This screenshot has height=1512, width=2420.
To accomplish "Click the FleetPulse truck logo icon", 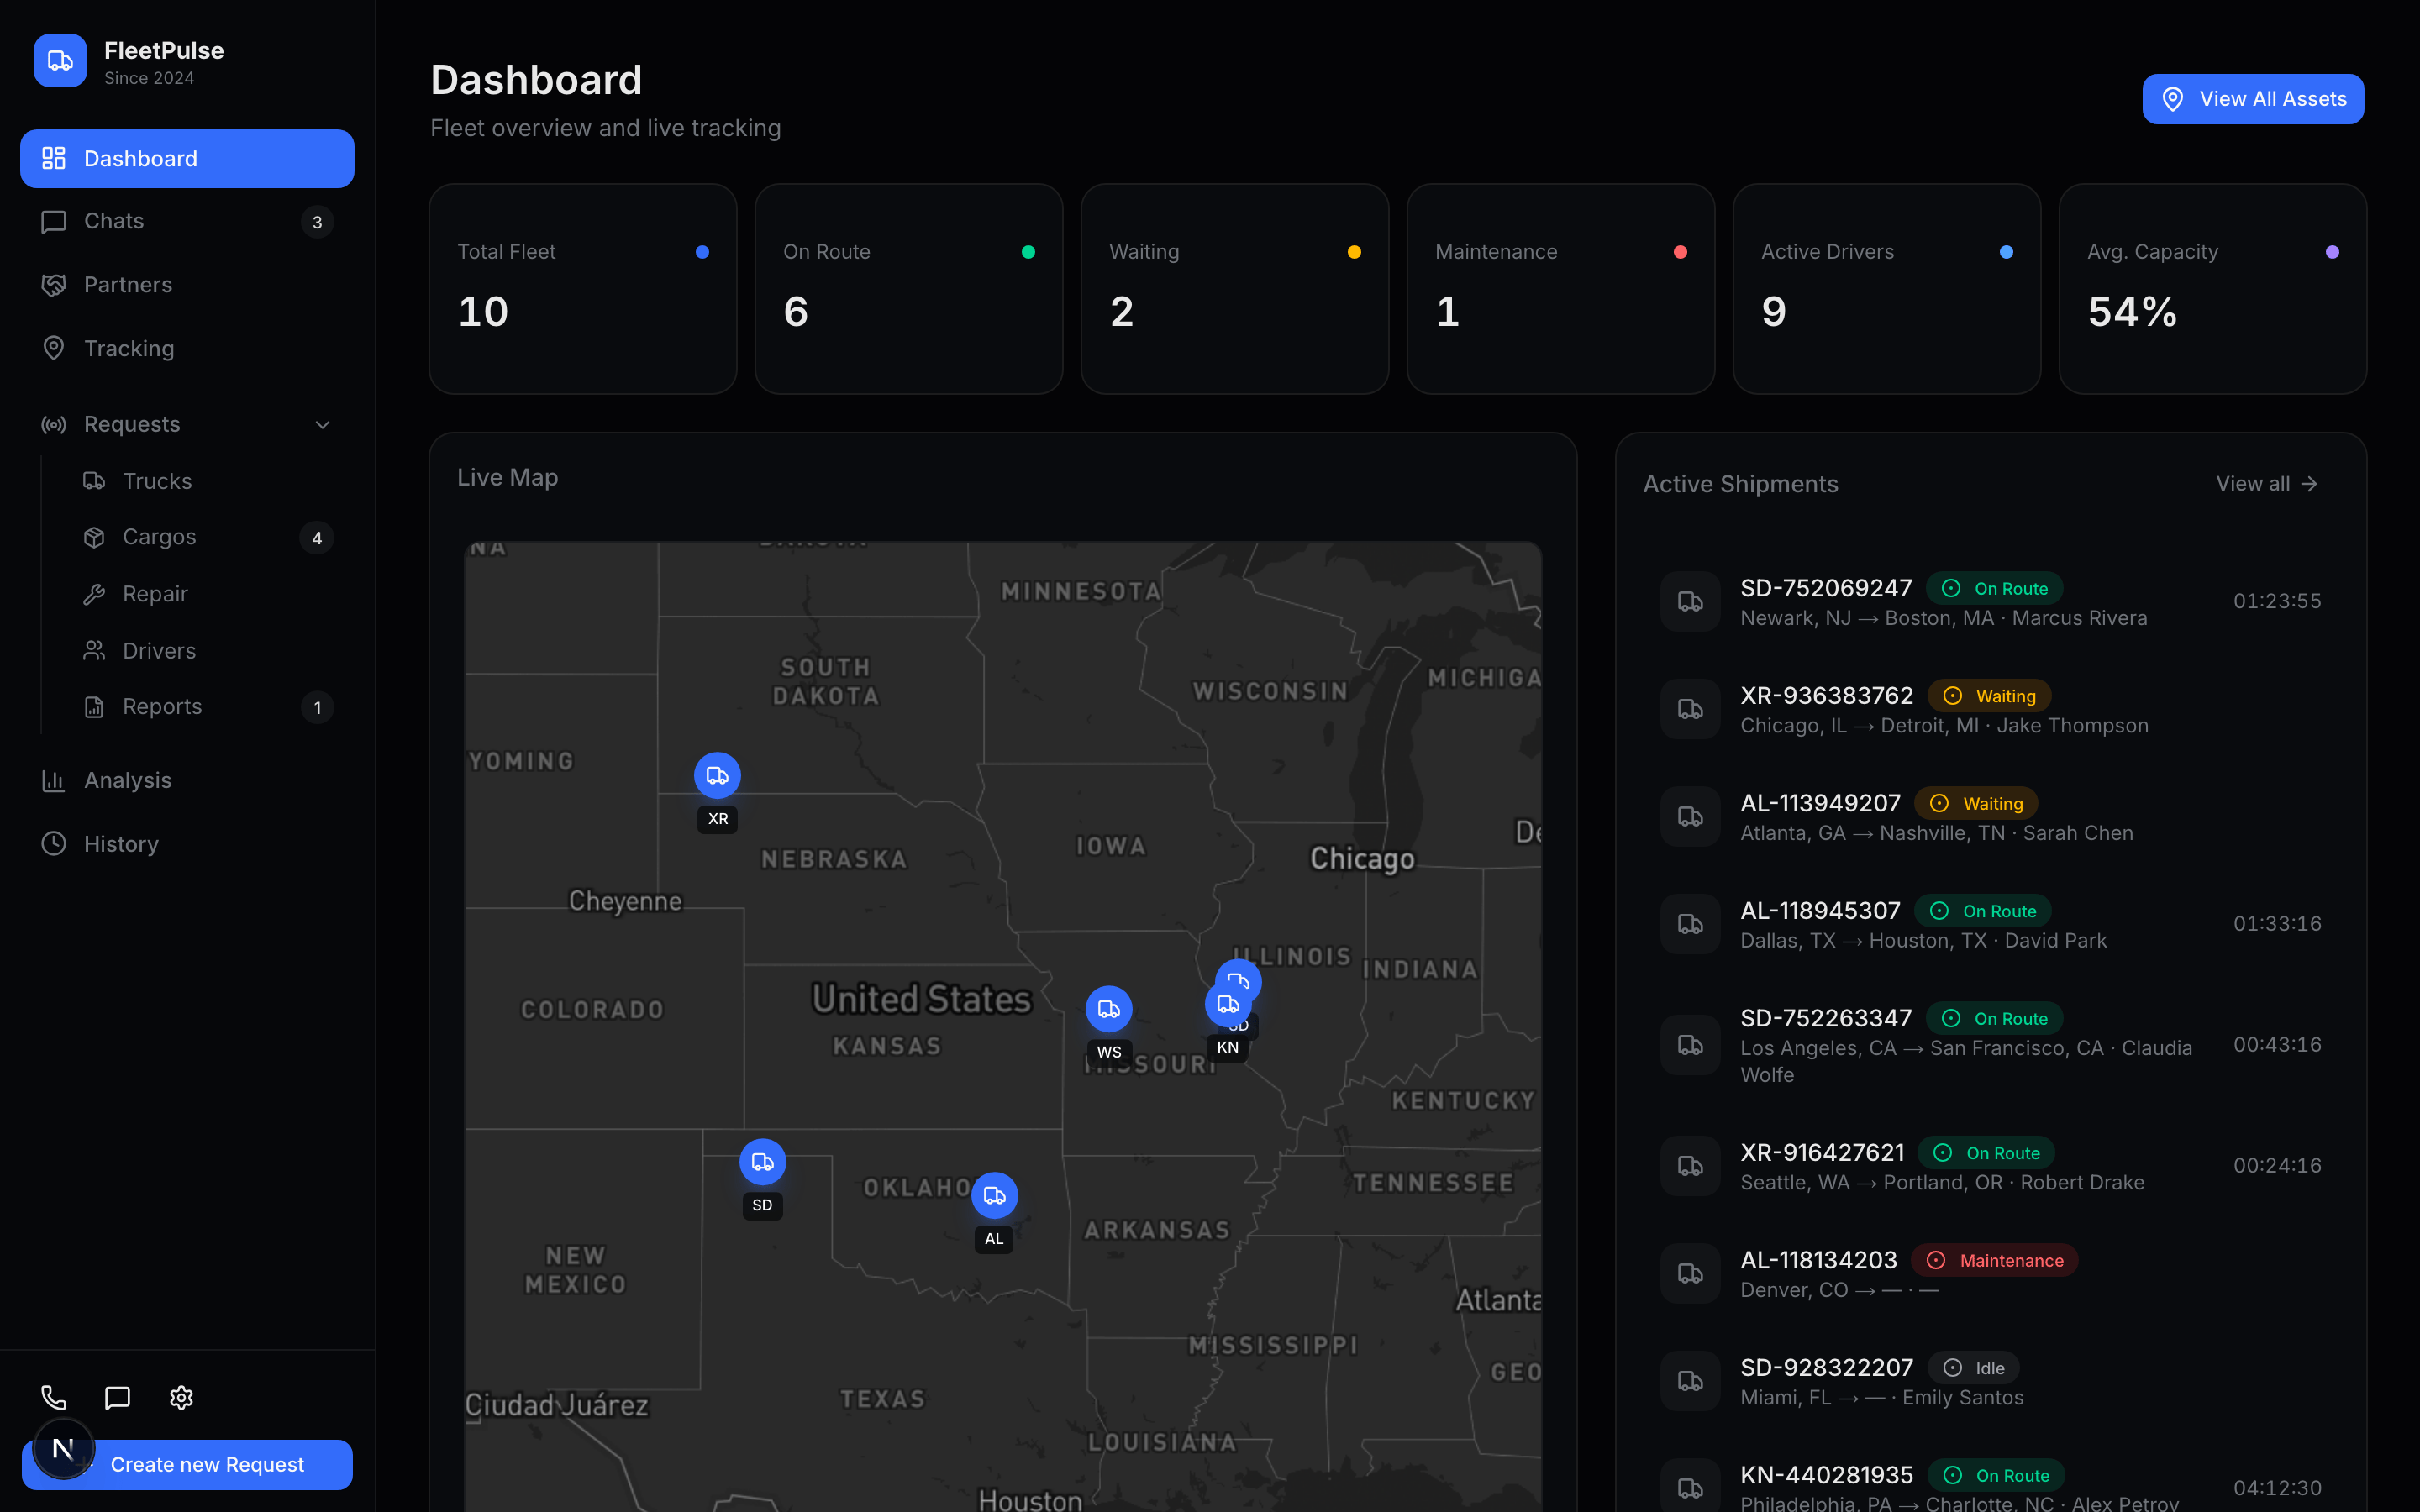I will pyautogui.click(x=60, y=61).
